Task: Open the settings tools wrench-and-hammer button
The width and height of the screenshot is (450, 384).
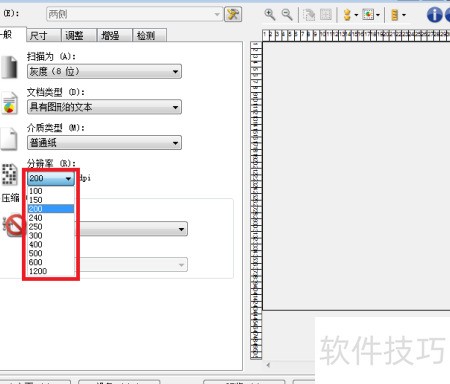Action: pyautogui.click(x=233, y=14)
